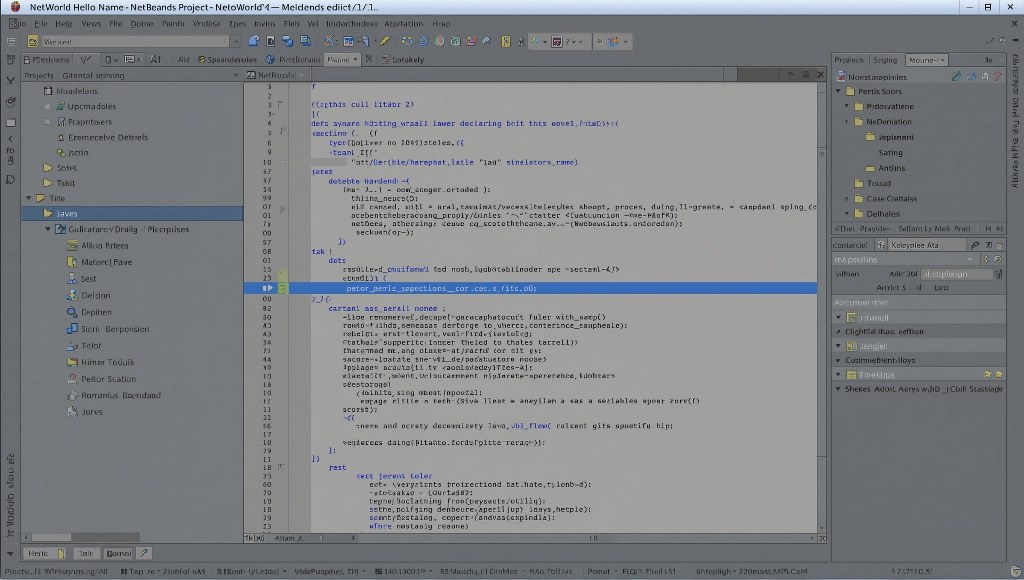Click the pencil icon in bottom bar
The width and height of the screenshot is (1024, 580).
pyautogui.click(x=144, y=553)
